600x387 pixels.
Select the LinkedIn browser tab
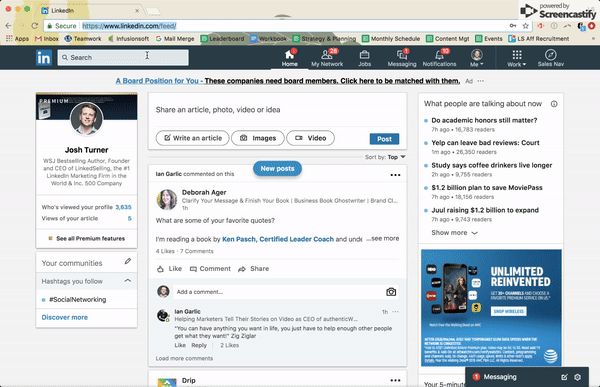[x=91, y=11]
